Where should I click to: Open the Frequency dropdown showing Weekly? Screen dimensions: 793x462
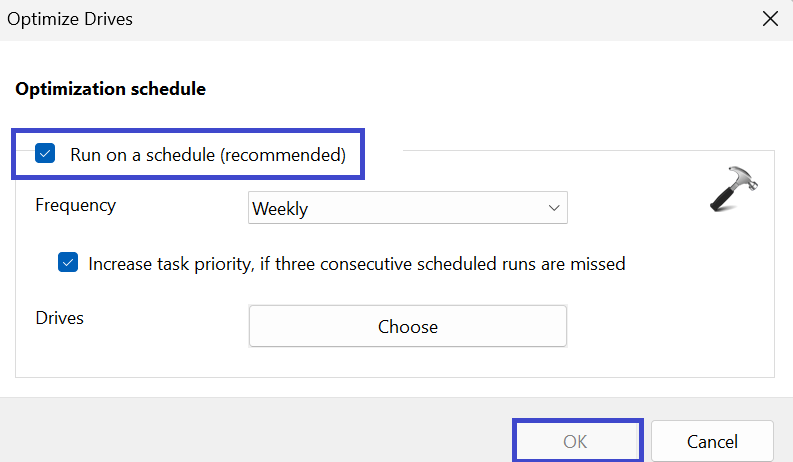[x=407, y=208]
